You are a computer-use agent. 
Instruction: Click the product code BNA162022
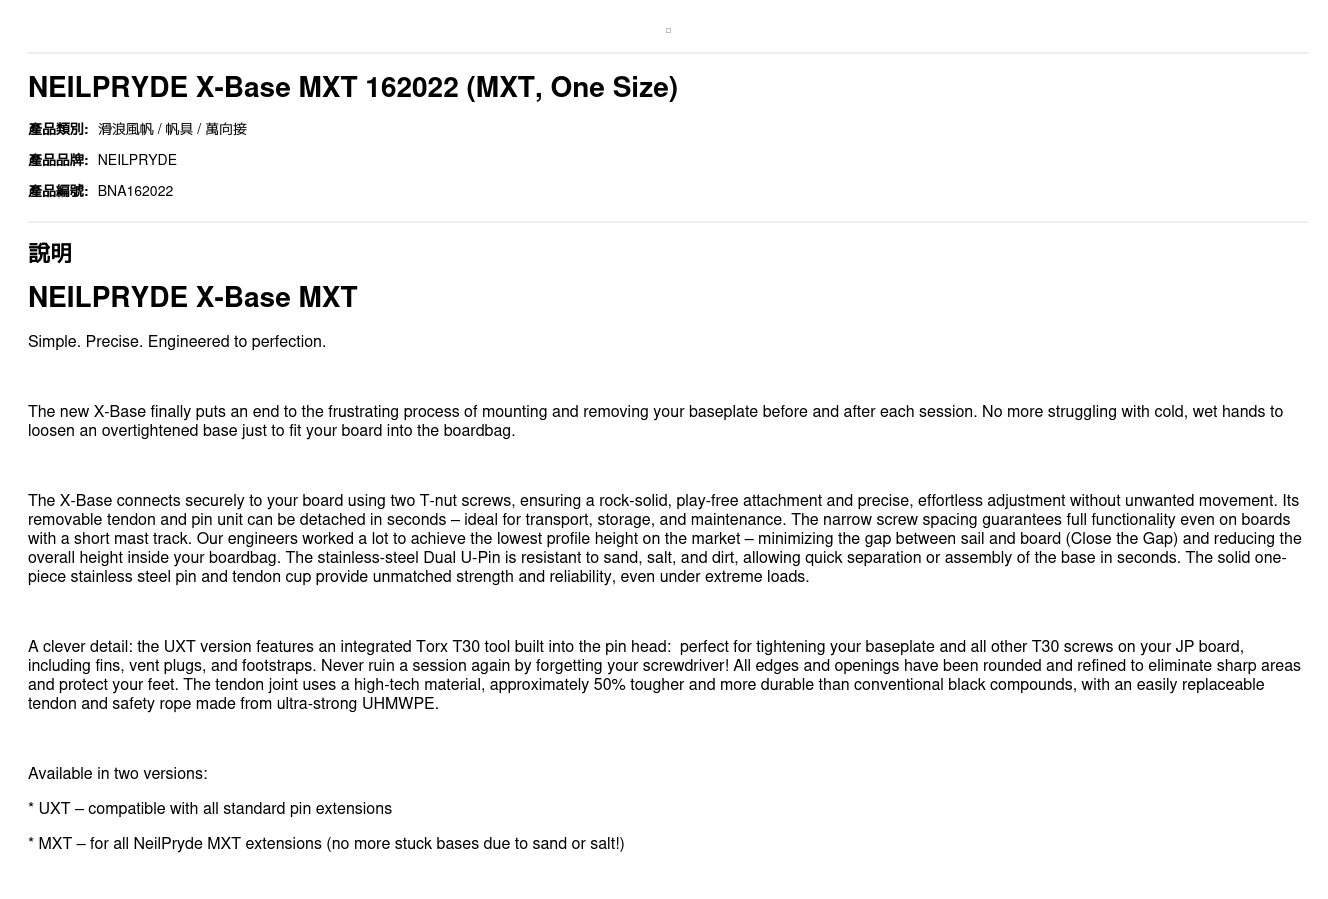pos(135,191)
